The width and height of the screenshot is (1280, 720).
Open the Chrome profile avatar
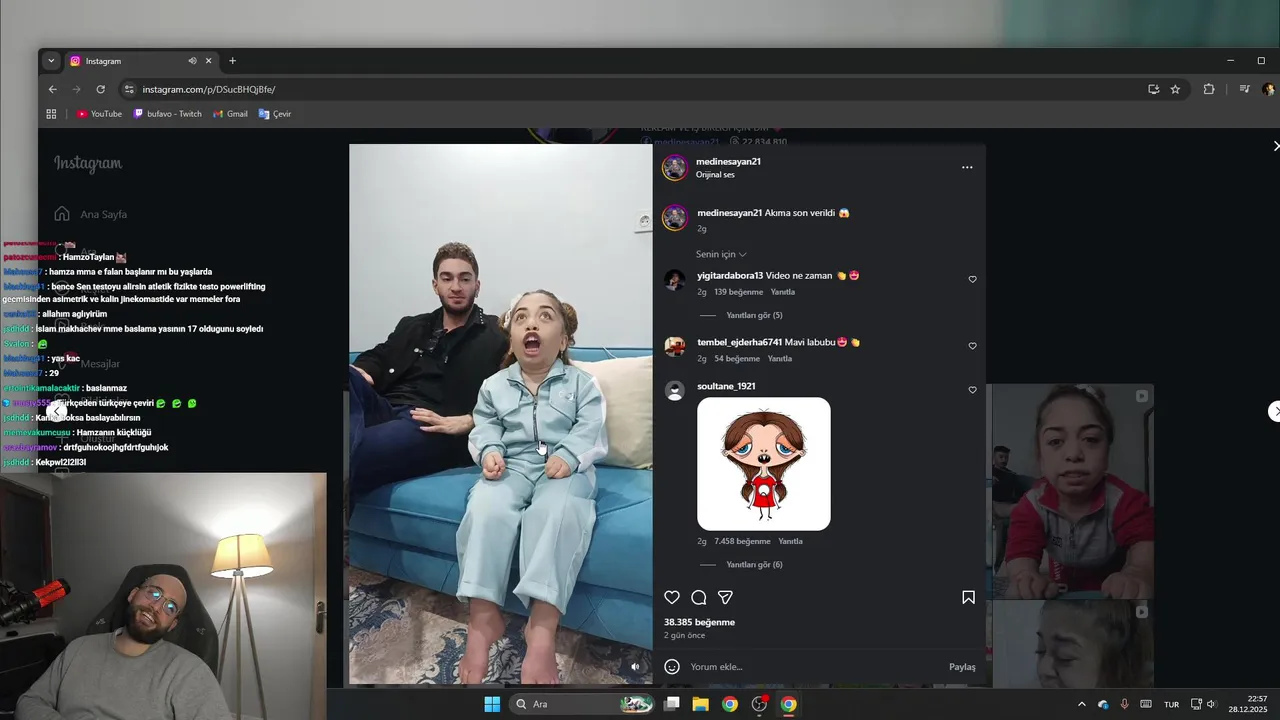[x=1269, y=89]
